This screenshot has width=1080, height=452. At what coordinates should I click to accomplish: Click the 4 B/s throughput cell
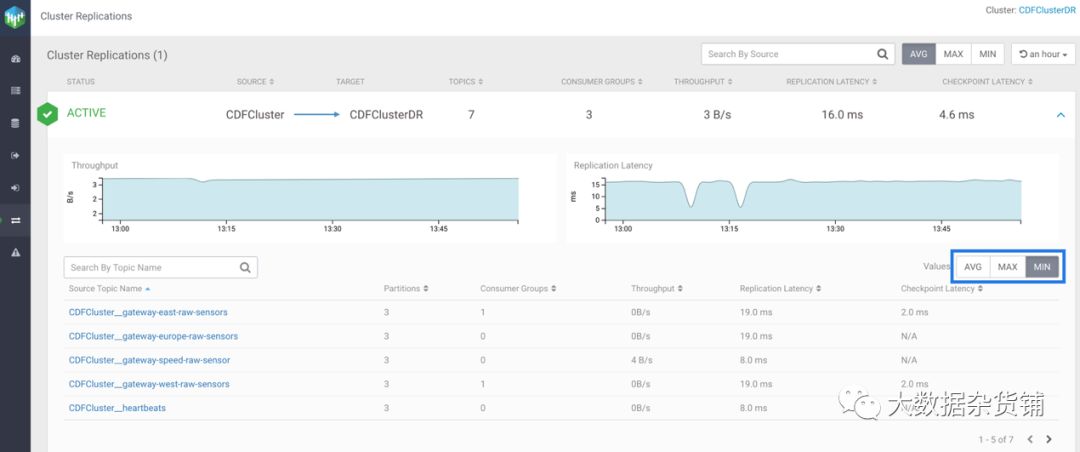(x=641, y=360)
